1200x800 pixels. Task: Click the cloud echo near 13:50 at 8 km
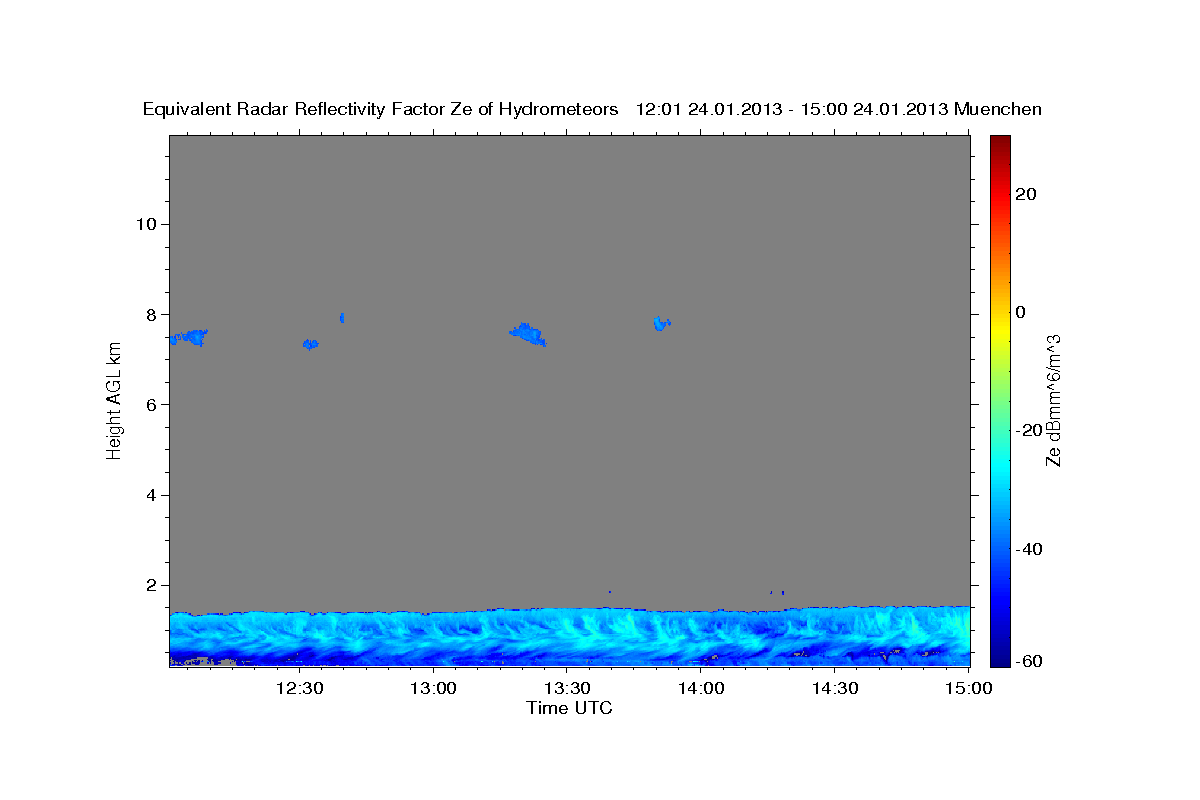pyautogui.click(x=660, y=322)
